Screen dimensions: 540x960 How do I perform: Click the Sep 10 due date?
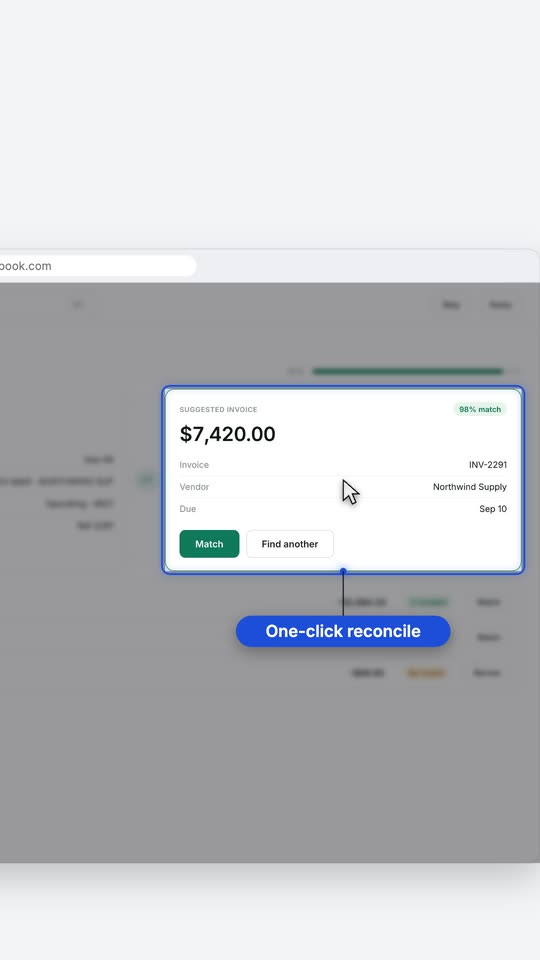(493, 509)
